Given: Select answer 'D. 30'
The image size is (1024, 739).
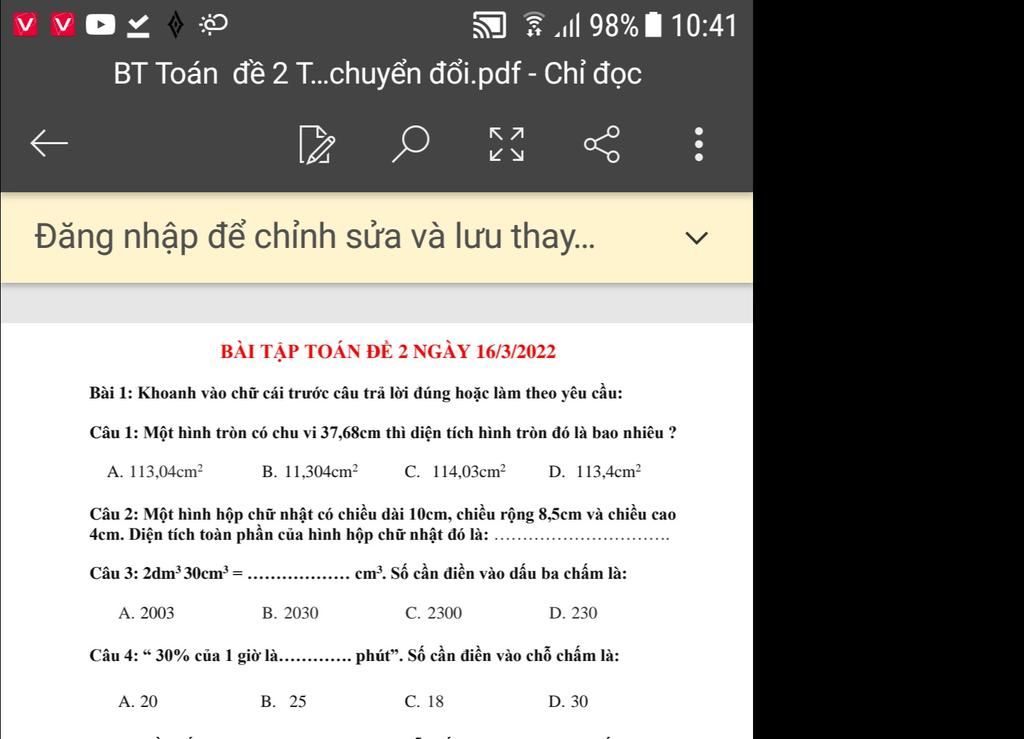Looking at the screenshot, I should [568, 702].
